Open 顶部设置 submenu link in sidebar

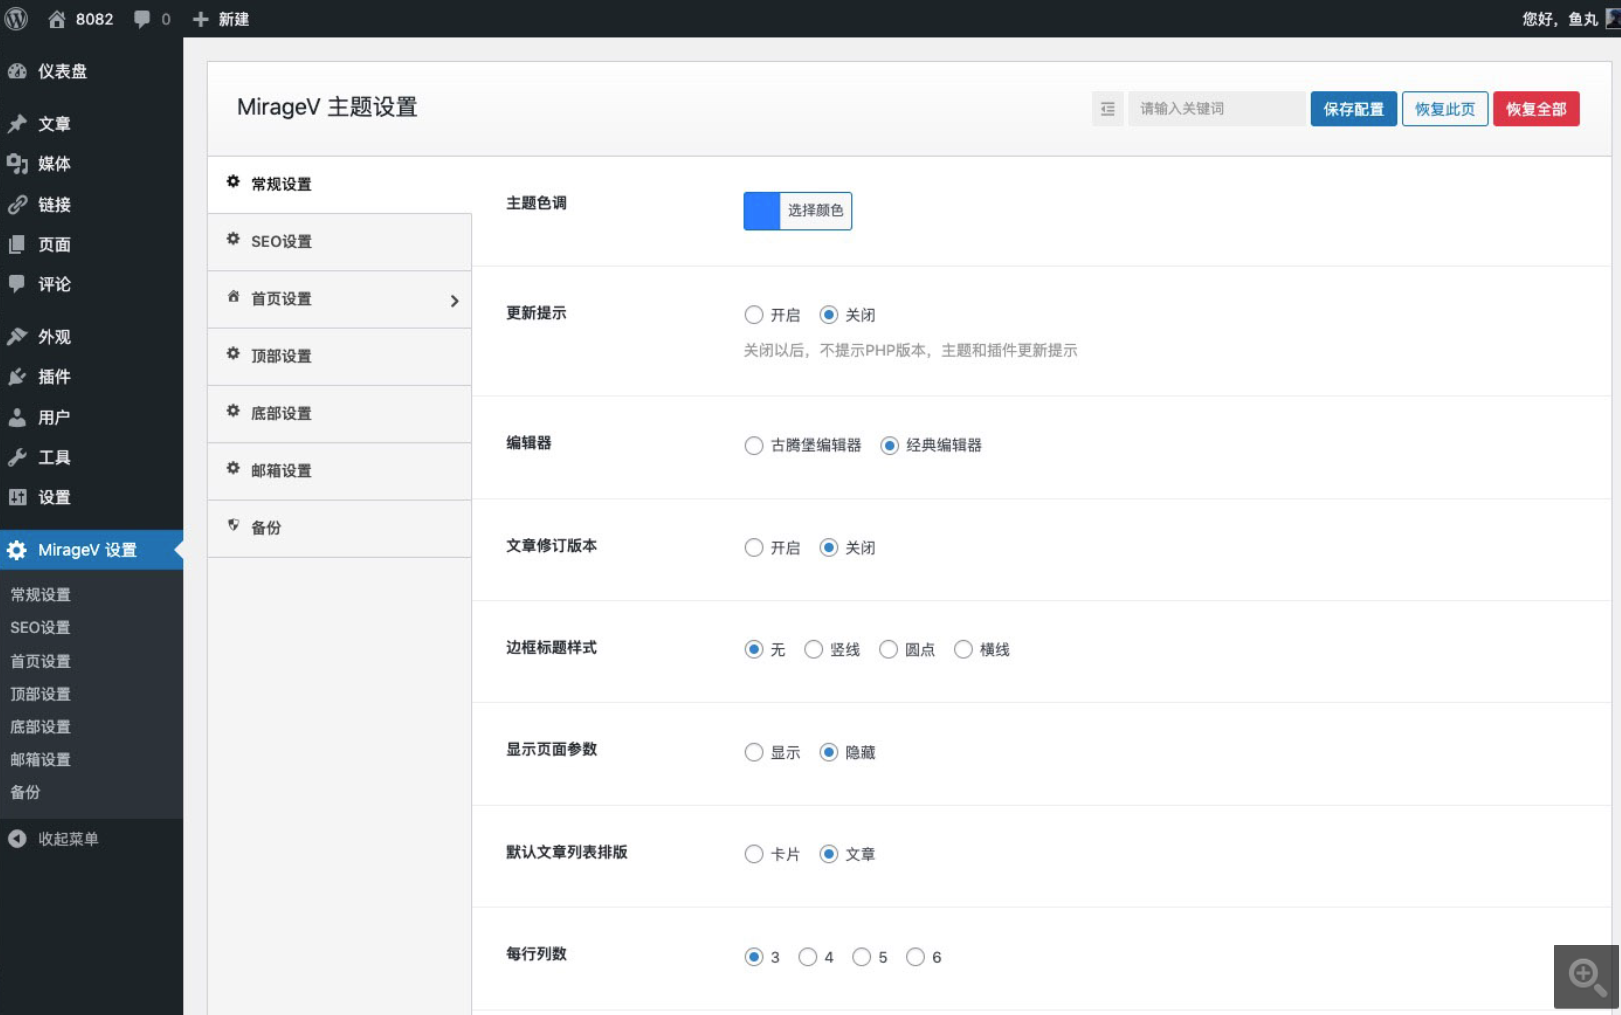point(40,694)
